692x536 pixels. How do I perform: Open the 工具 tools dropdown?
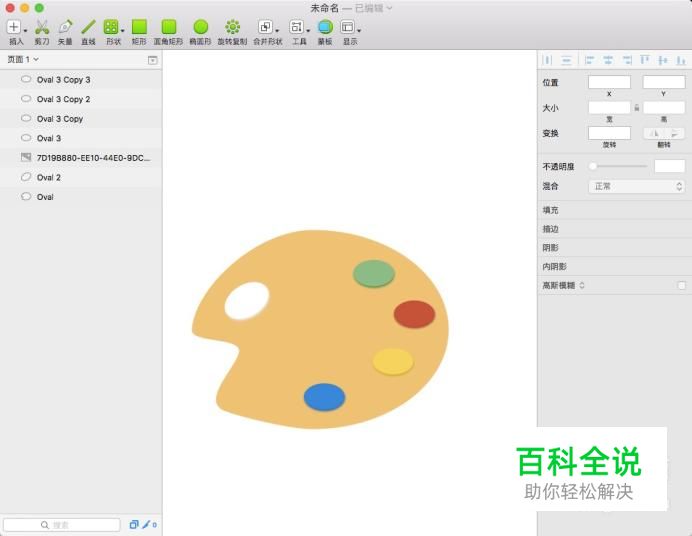click(299, 32)
